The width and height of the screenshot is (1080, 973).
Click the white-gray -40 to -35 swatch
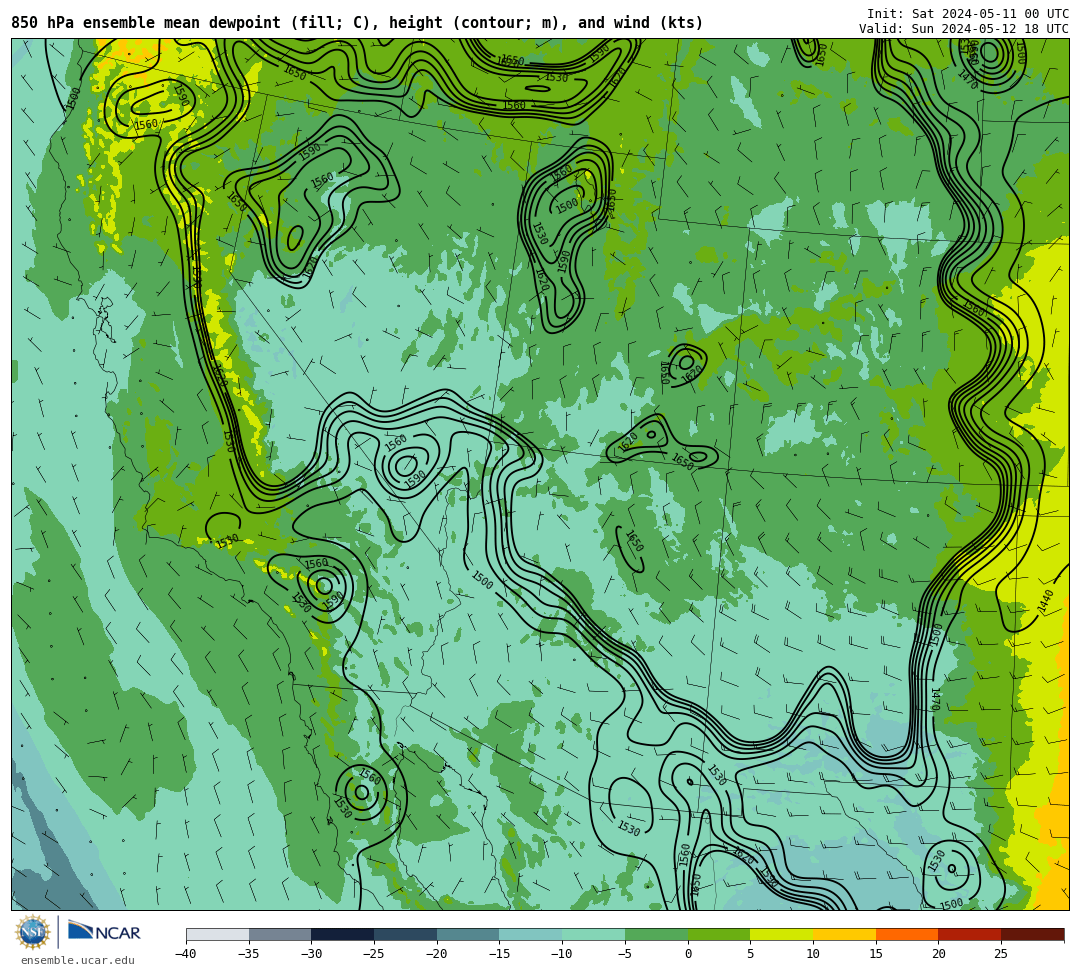click(218, 934)
